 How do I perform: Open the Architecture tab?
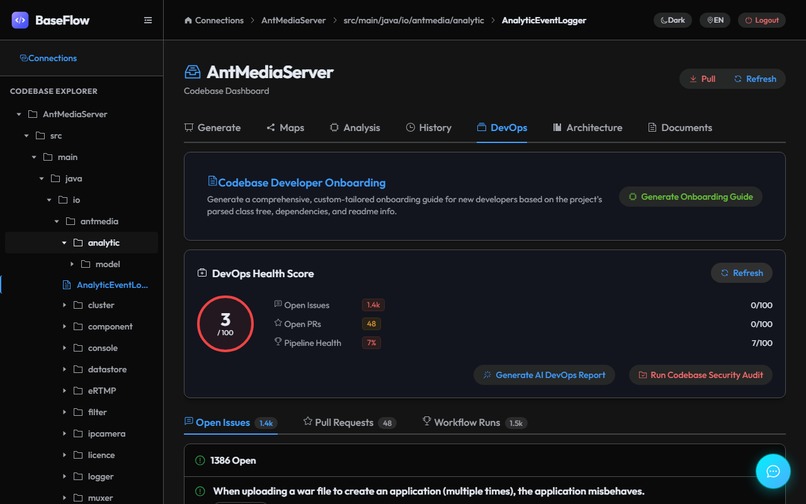click(x=588, y=128)
